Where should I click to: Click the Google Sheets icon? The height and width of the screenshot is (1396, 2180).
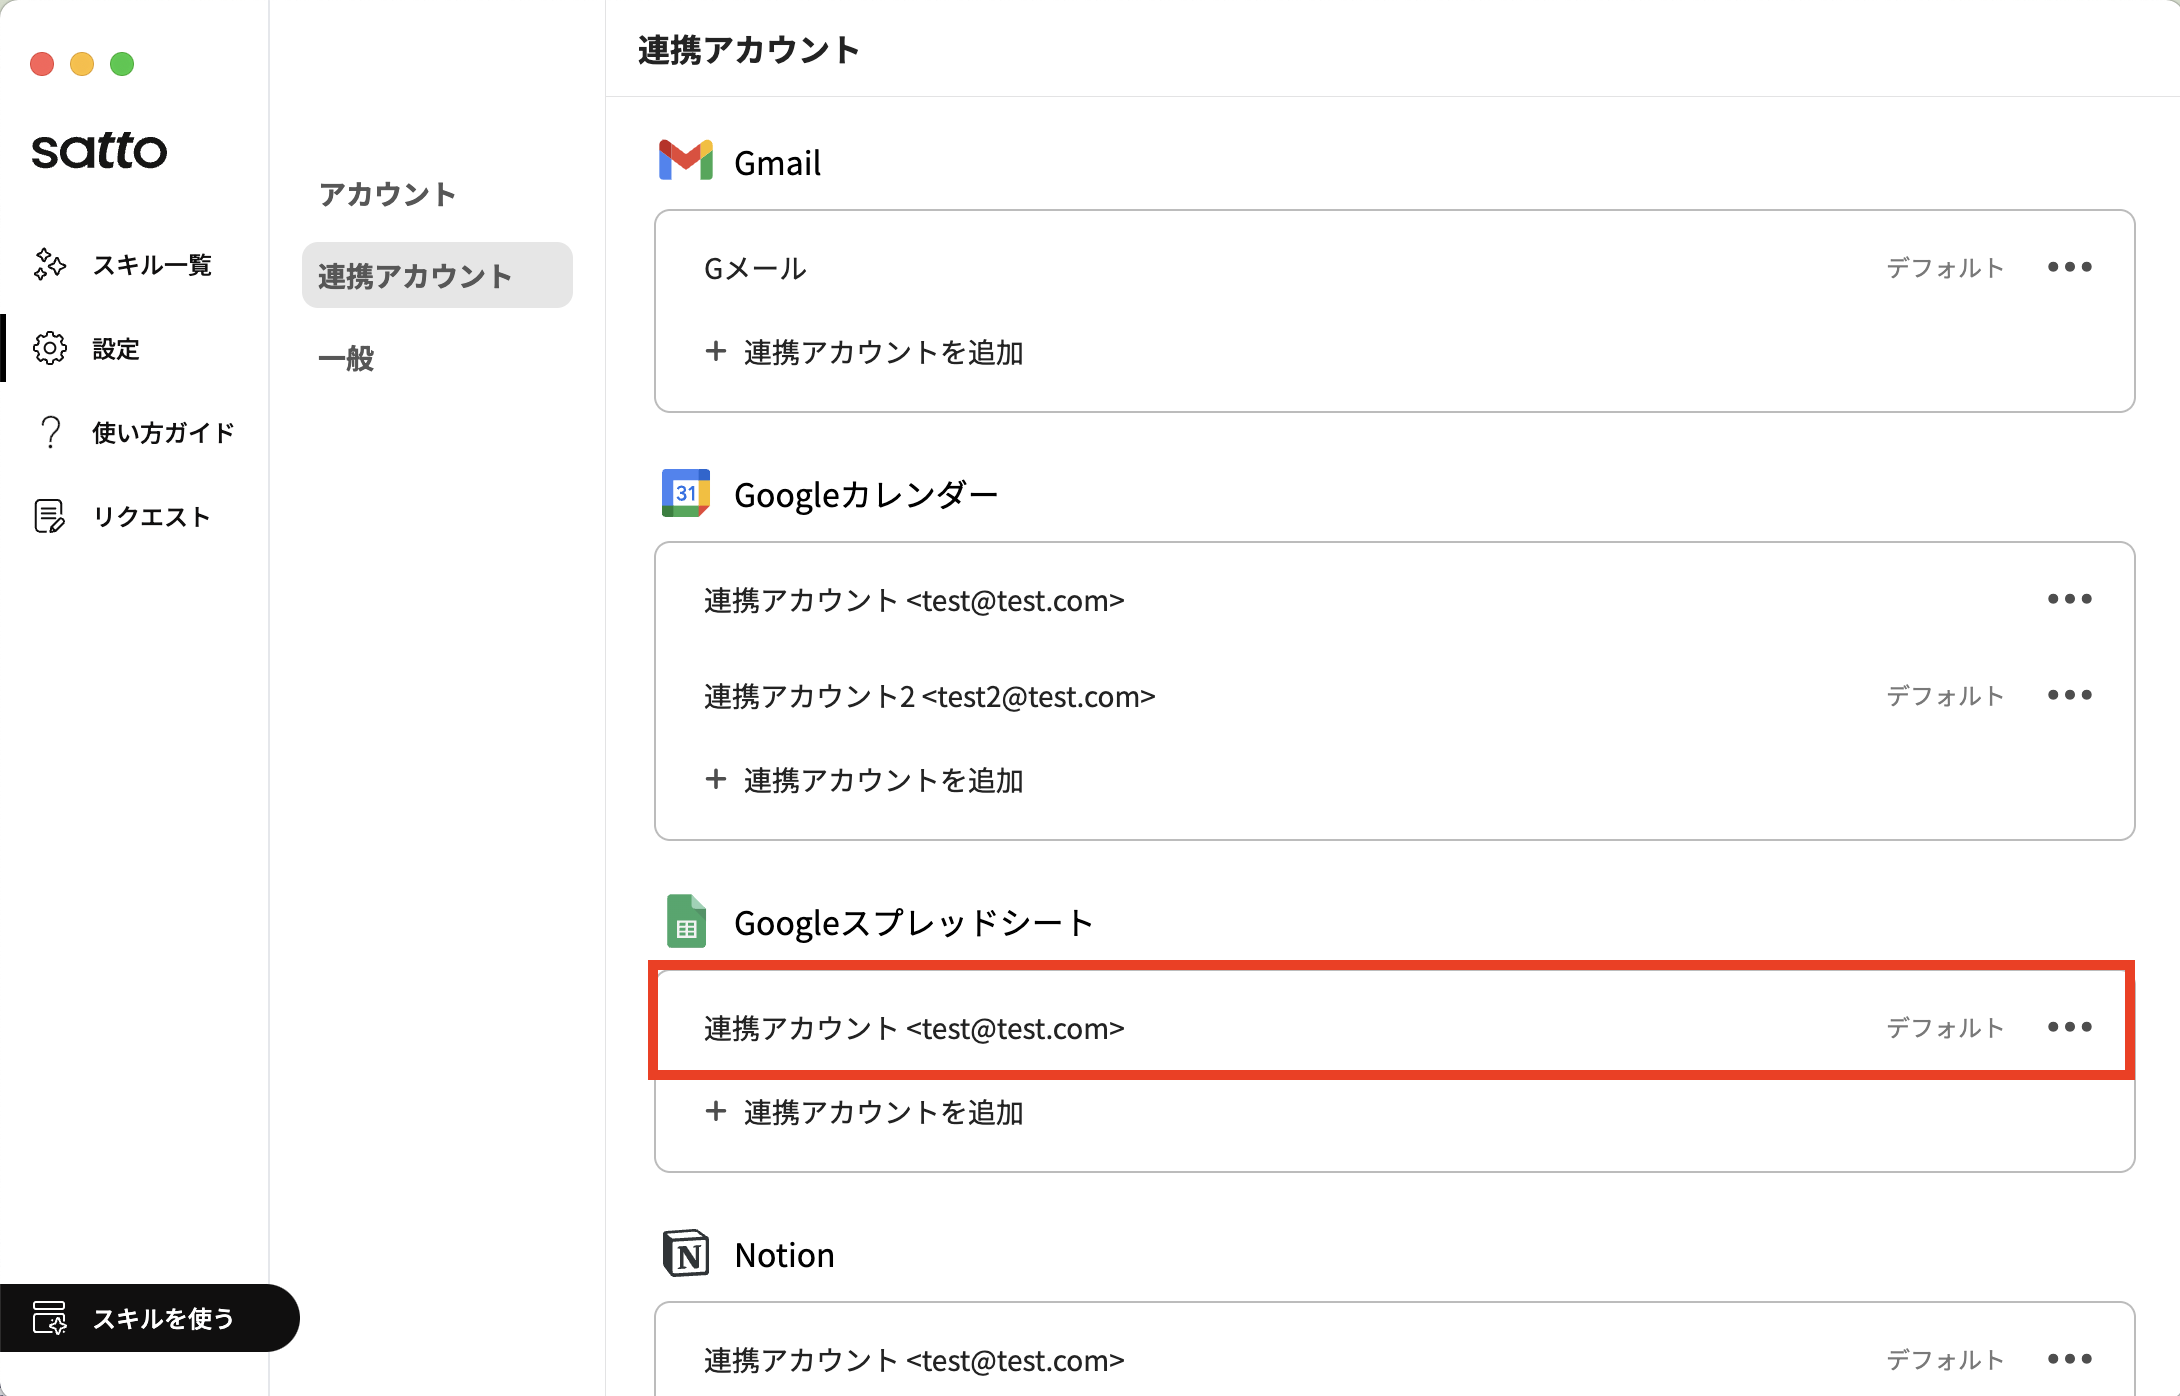(x=686, y=921)
